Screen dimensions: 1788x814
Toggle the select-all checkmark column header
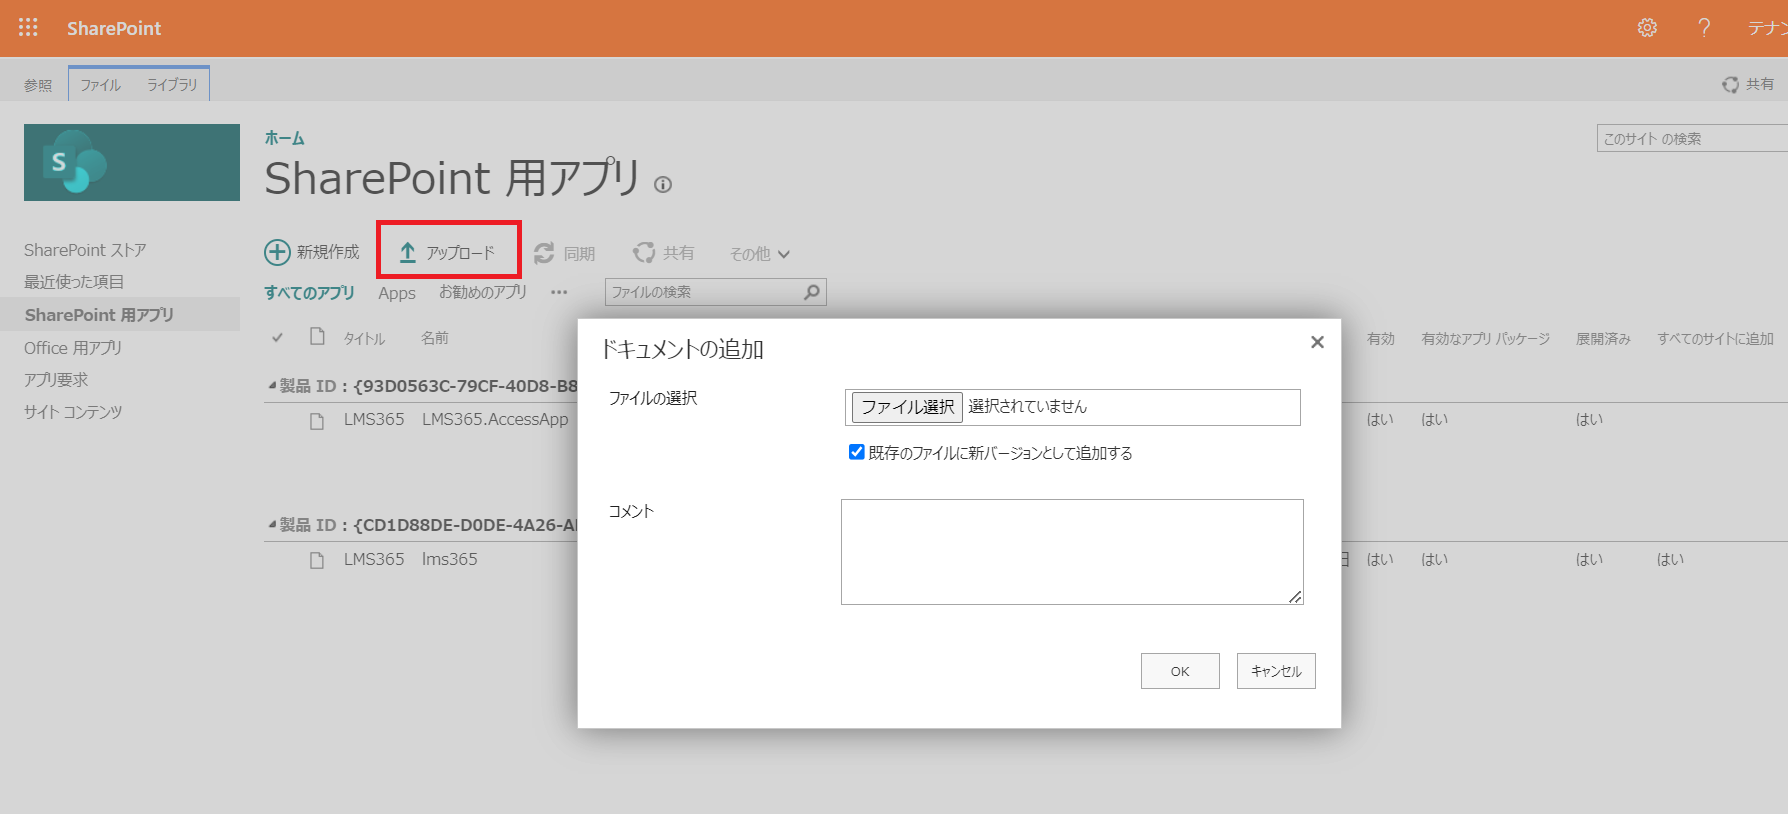(x=277, y=338)
